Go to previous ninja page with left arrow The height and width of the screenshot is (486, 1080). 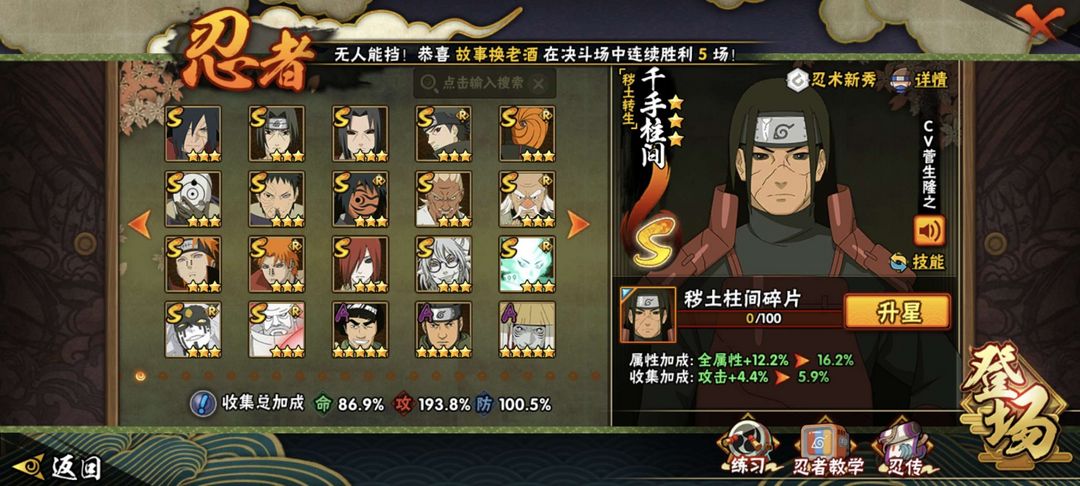140,224
